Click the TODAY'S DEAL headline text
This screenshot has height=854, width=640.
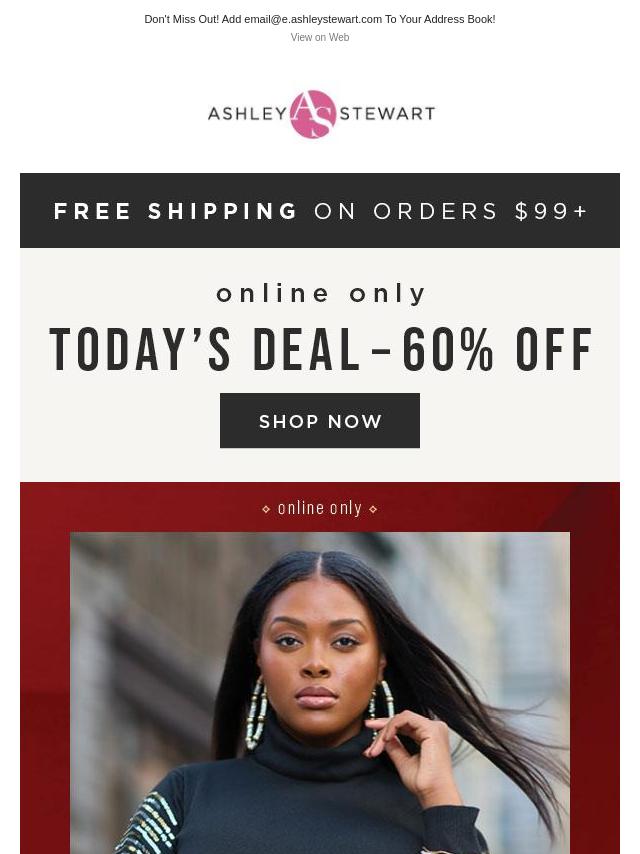[204, 350]
